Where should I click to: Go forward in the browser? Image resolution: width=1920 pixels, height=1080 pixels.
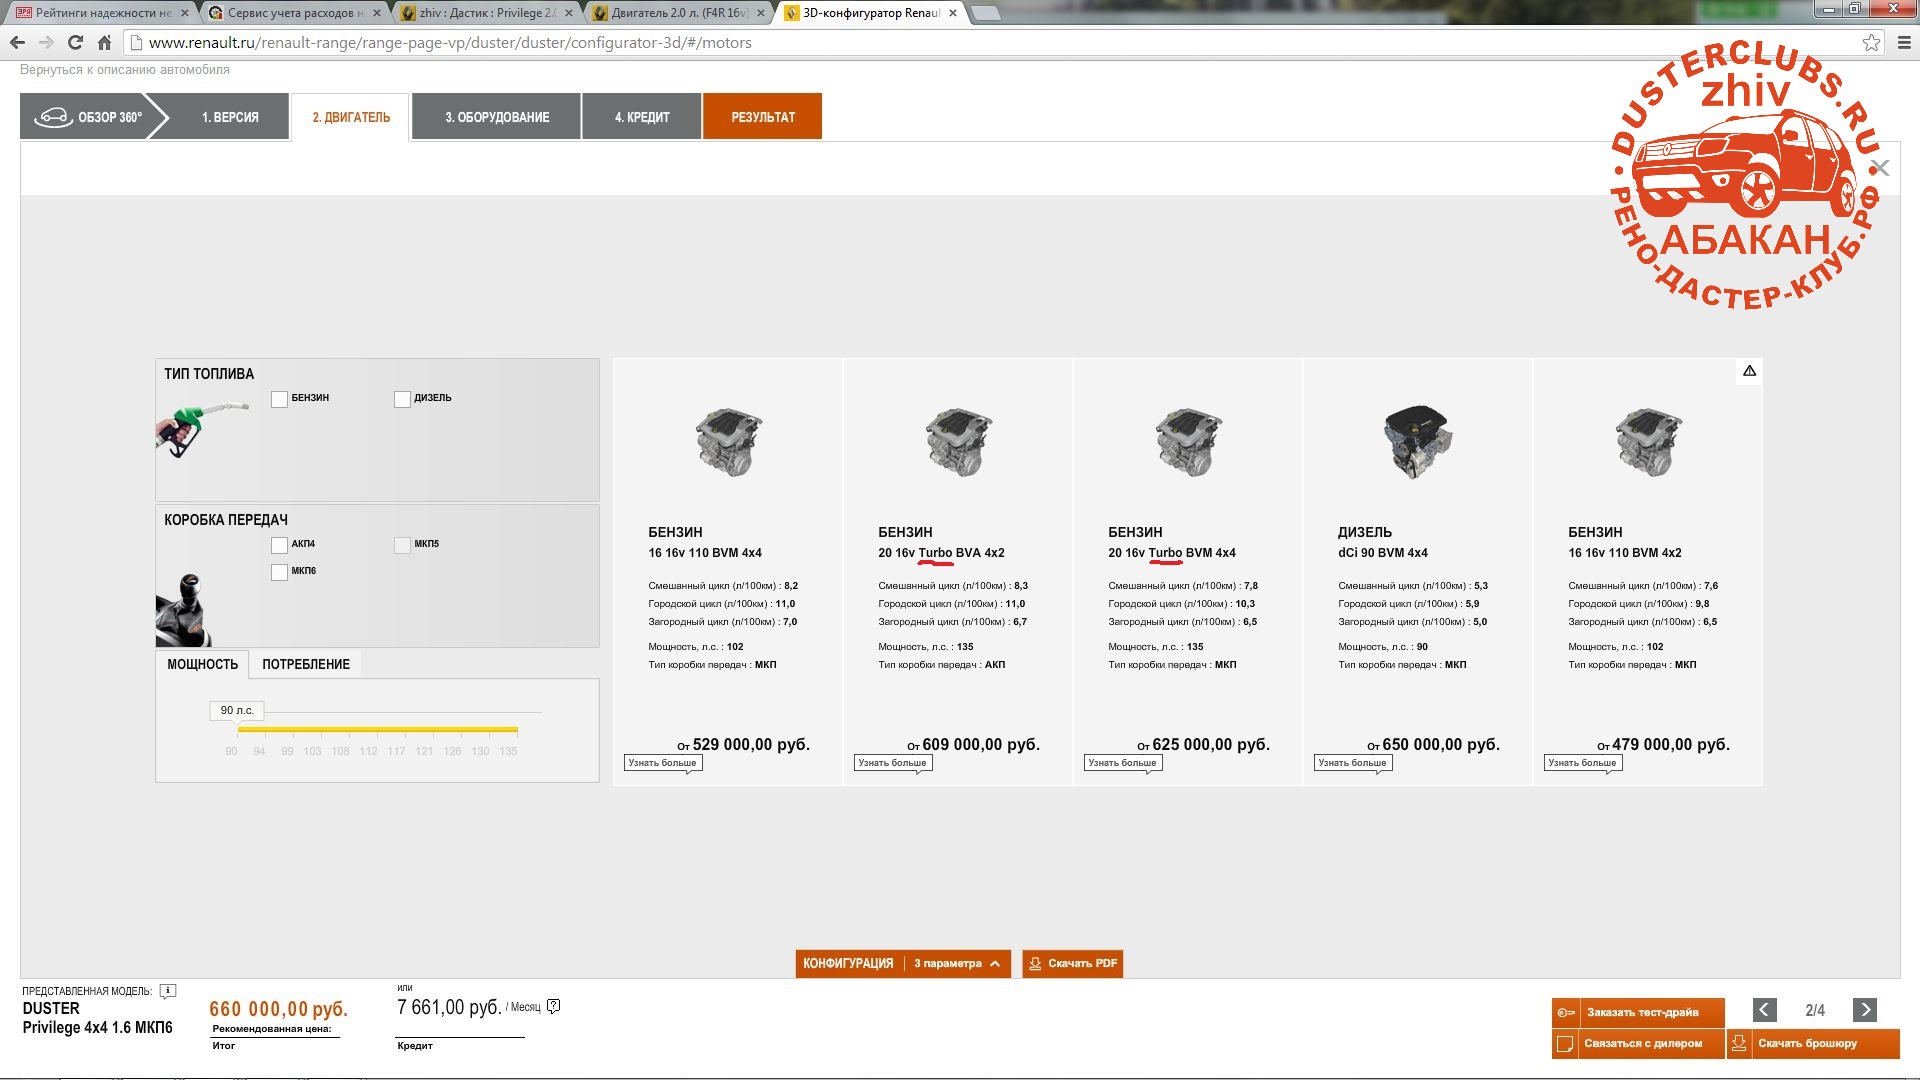tap(46, 43)
